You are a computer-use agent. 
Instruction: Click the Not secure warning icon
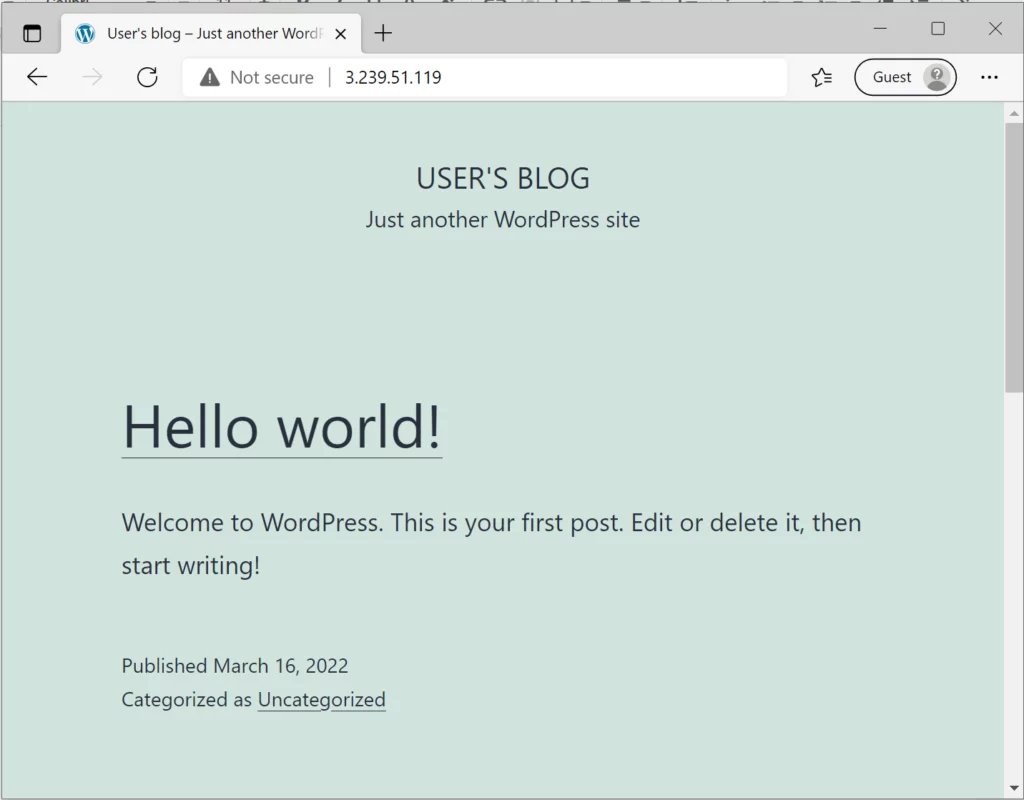(210, 77)
